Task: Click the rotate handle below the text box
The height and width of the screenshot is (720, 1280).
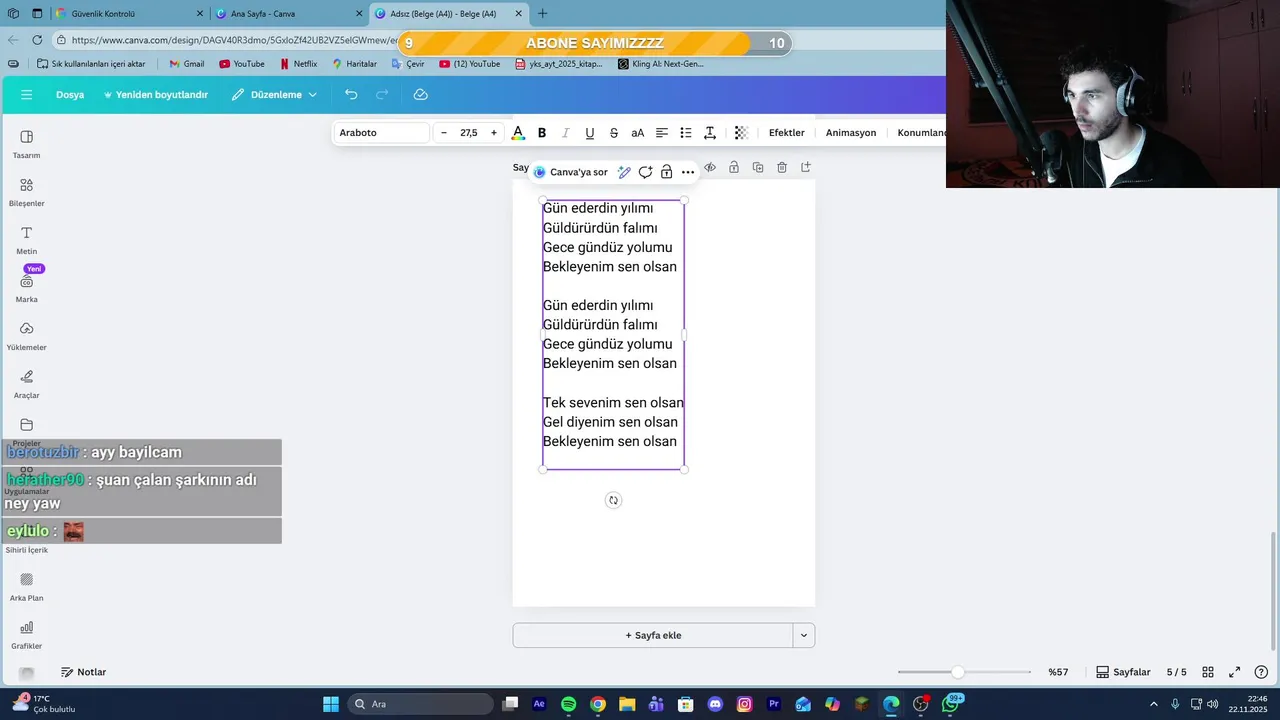Action: [614, 500]
